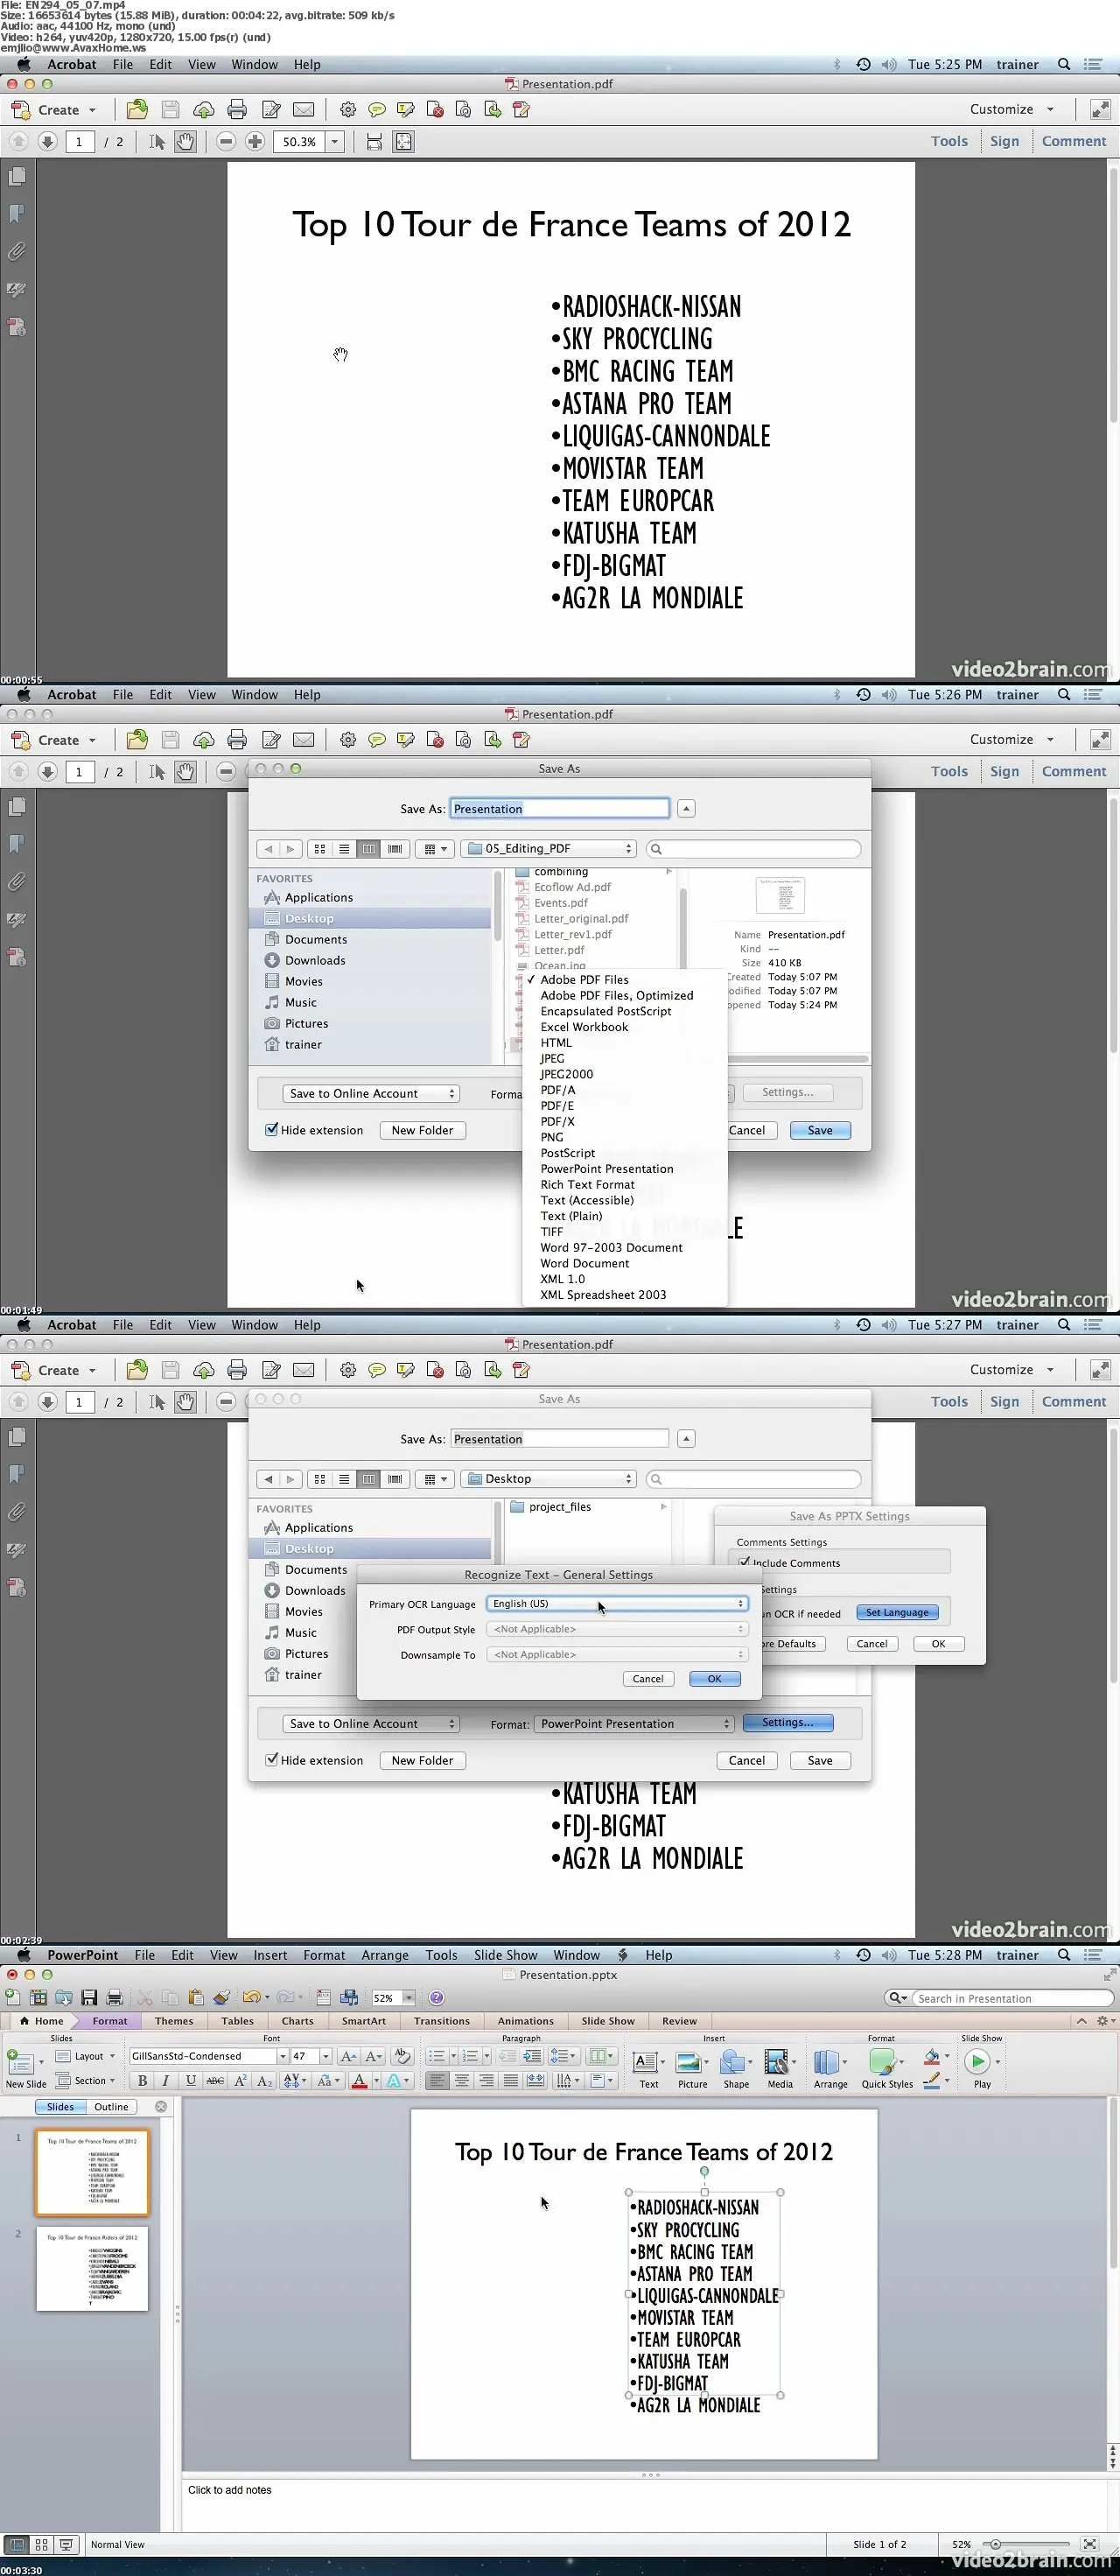Image resolution: width=1120 pixels, height=2576 pixels.
Task: Uncheck Include Comments in Save As PPTX Settings
Action: 744,1562
